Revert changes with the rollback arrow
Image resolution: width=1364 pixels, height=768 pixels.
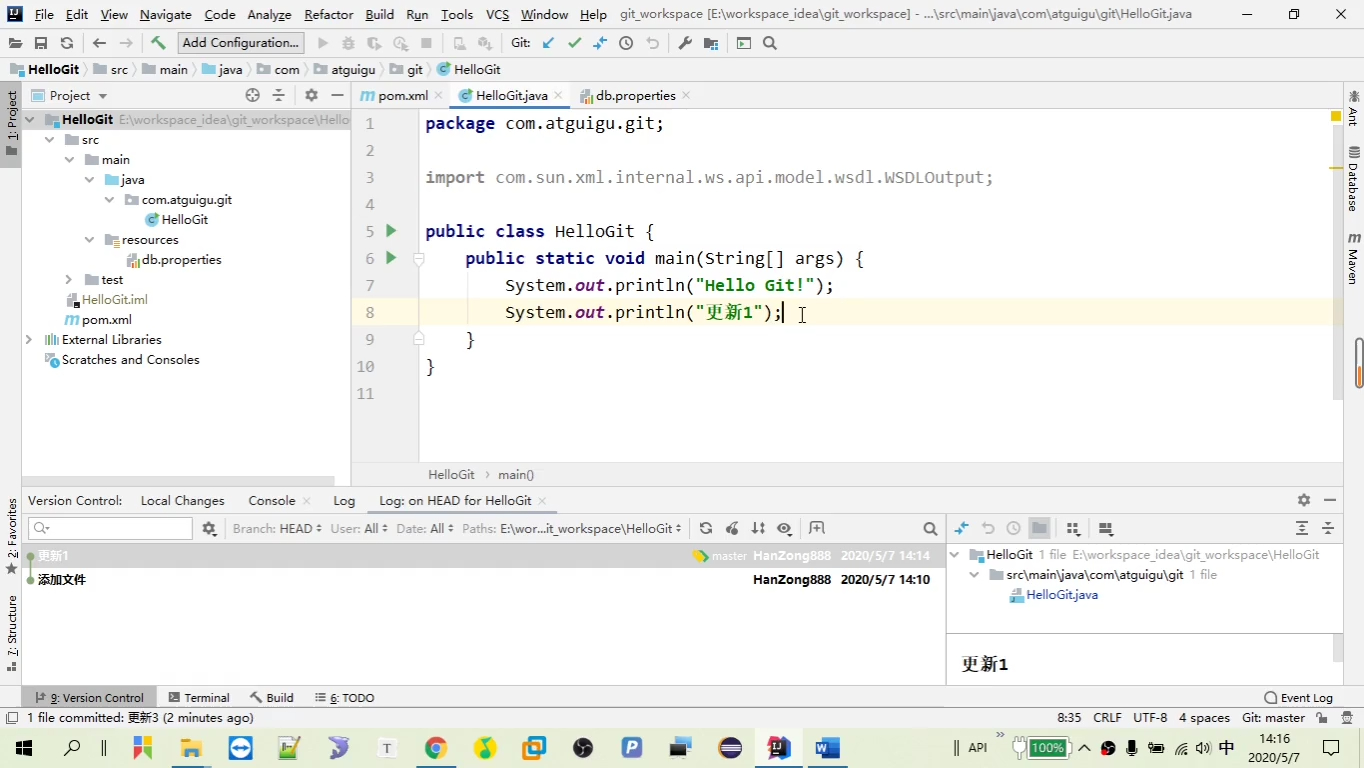point(652,43)
